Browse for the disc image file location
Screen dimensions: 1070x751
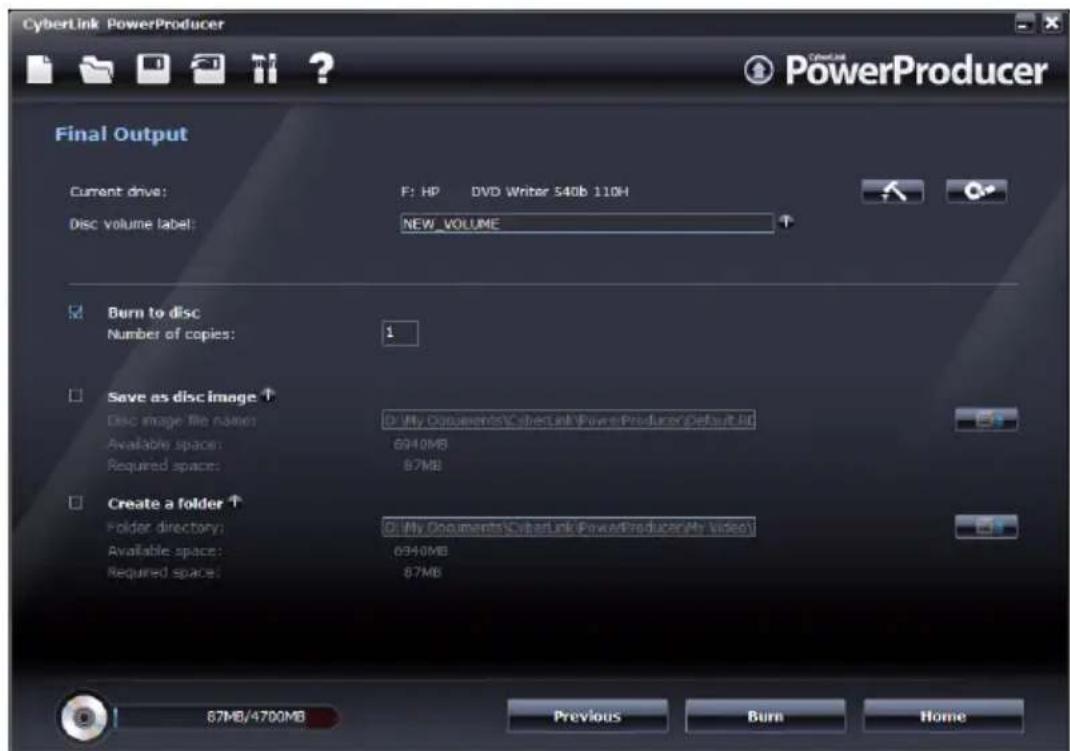(x=986, y=419)
